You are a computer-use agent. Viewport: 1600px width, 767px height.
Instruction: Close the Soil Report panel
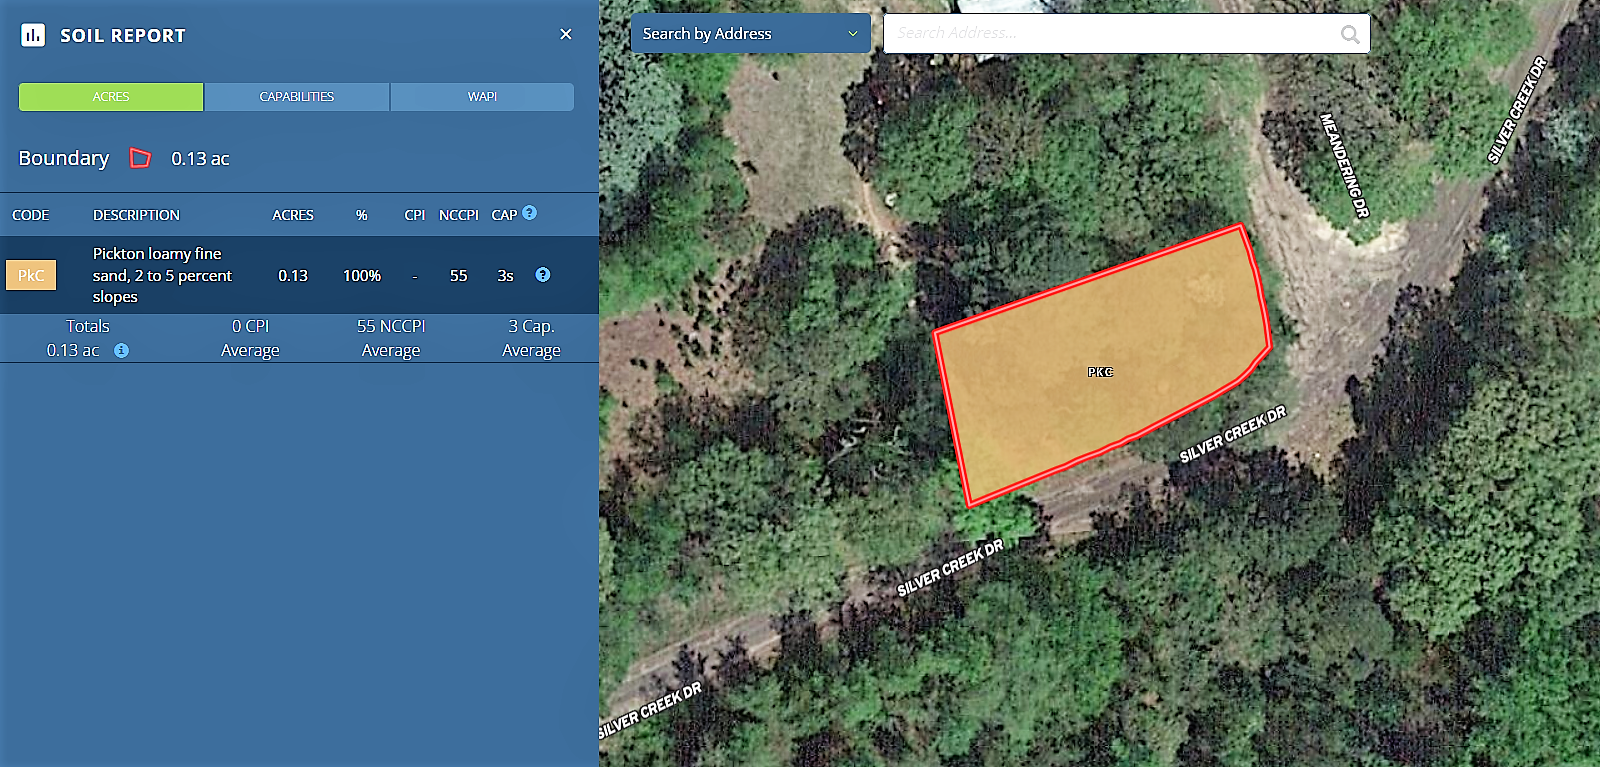tap(566, 34)
